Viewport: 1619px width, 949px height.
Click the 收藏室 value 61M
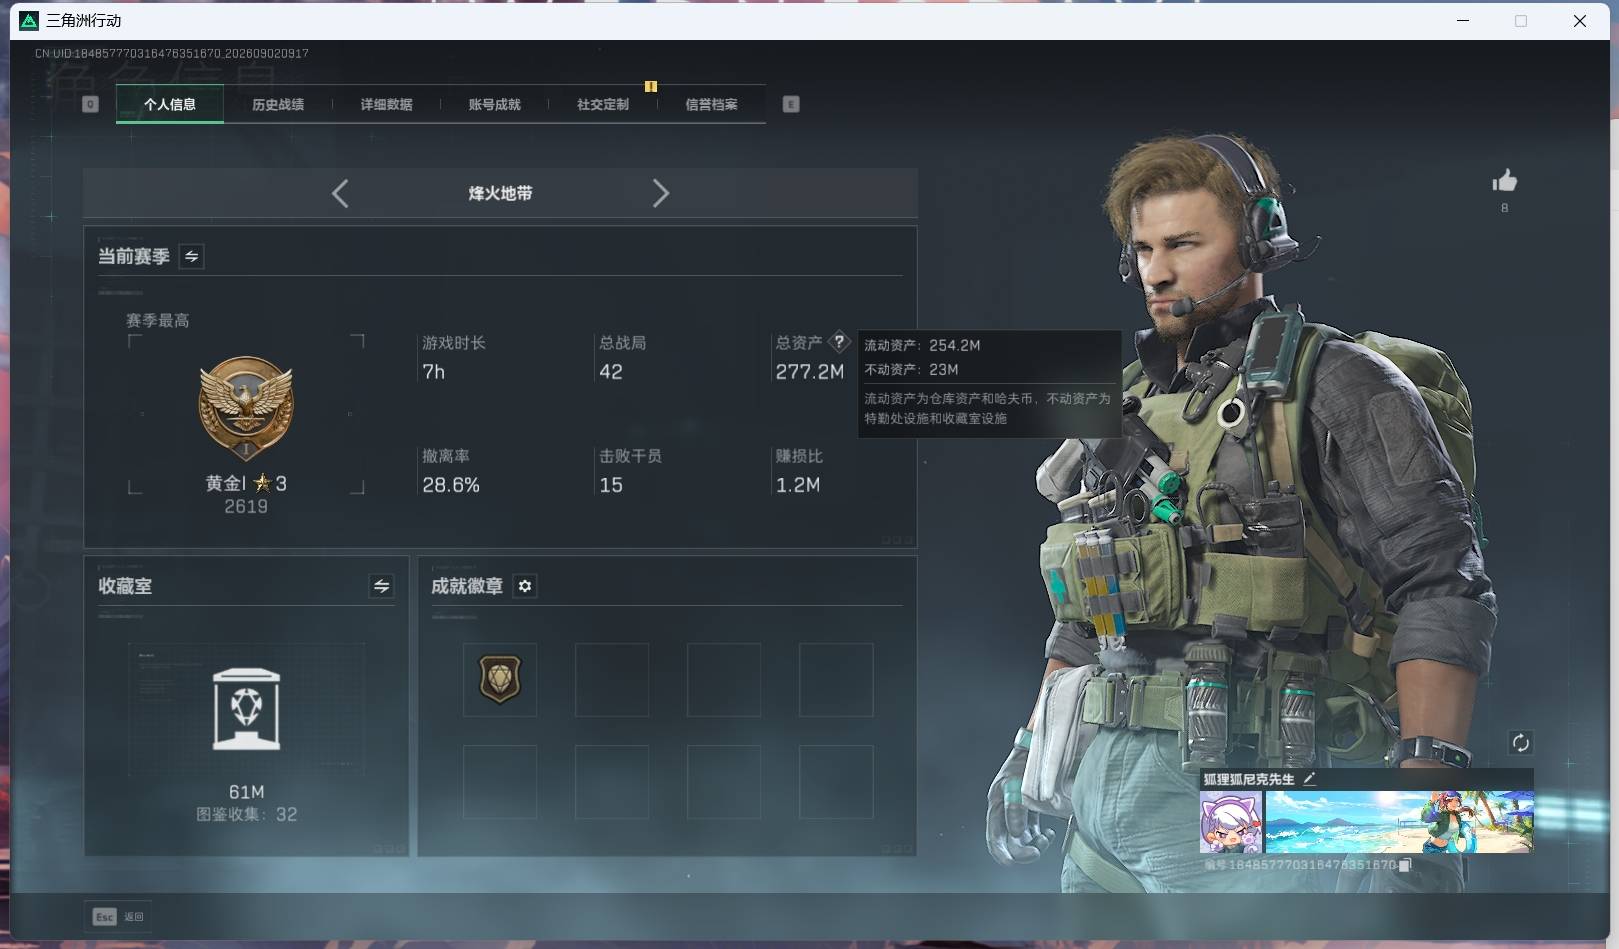246,792
